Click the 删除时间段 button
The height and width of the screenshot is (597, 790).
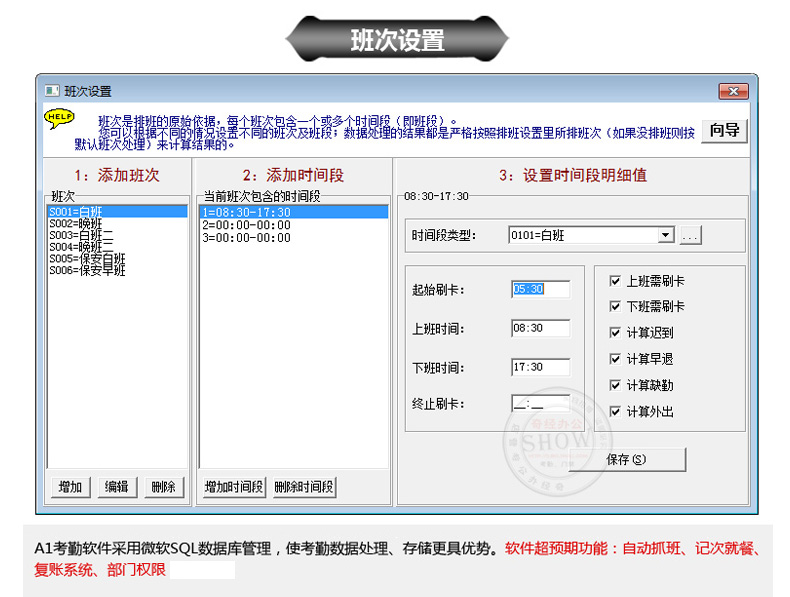(x=304, y=487)
